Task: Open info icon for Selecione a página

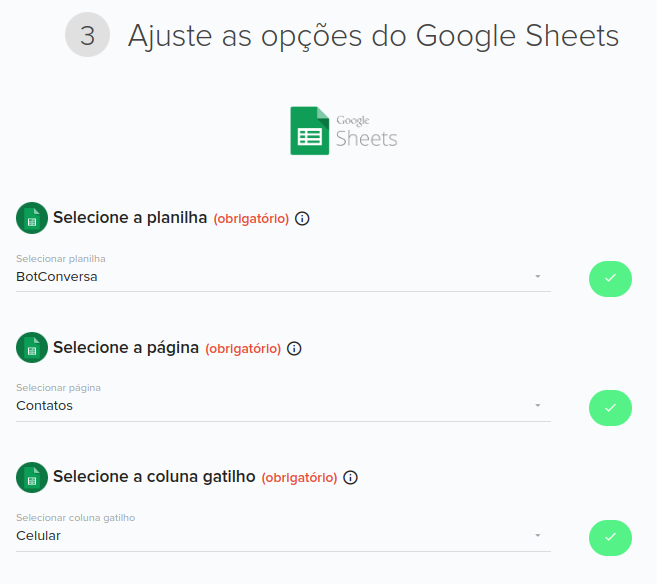Action: pos(294,349)
